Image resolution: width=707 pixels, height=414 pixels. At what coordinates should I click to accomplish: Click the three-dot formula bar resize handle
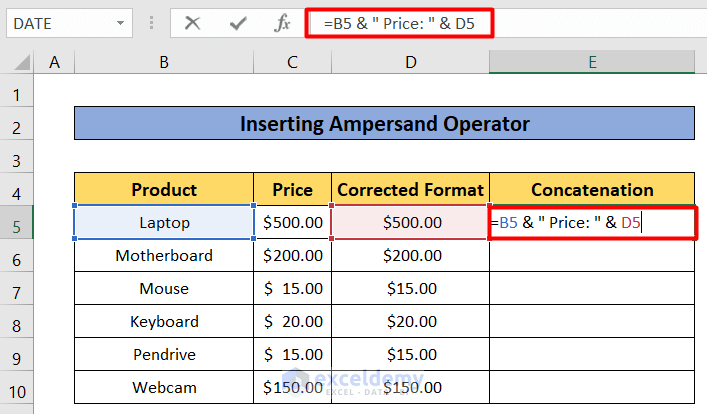pos(153,22)
